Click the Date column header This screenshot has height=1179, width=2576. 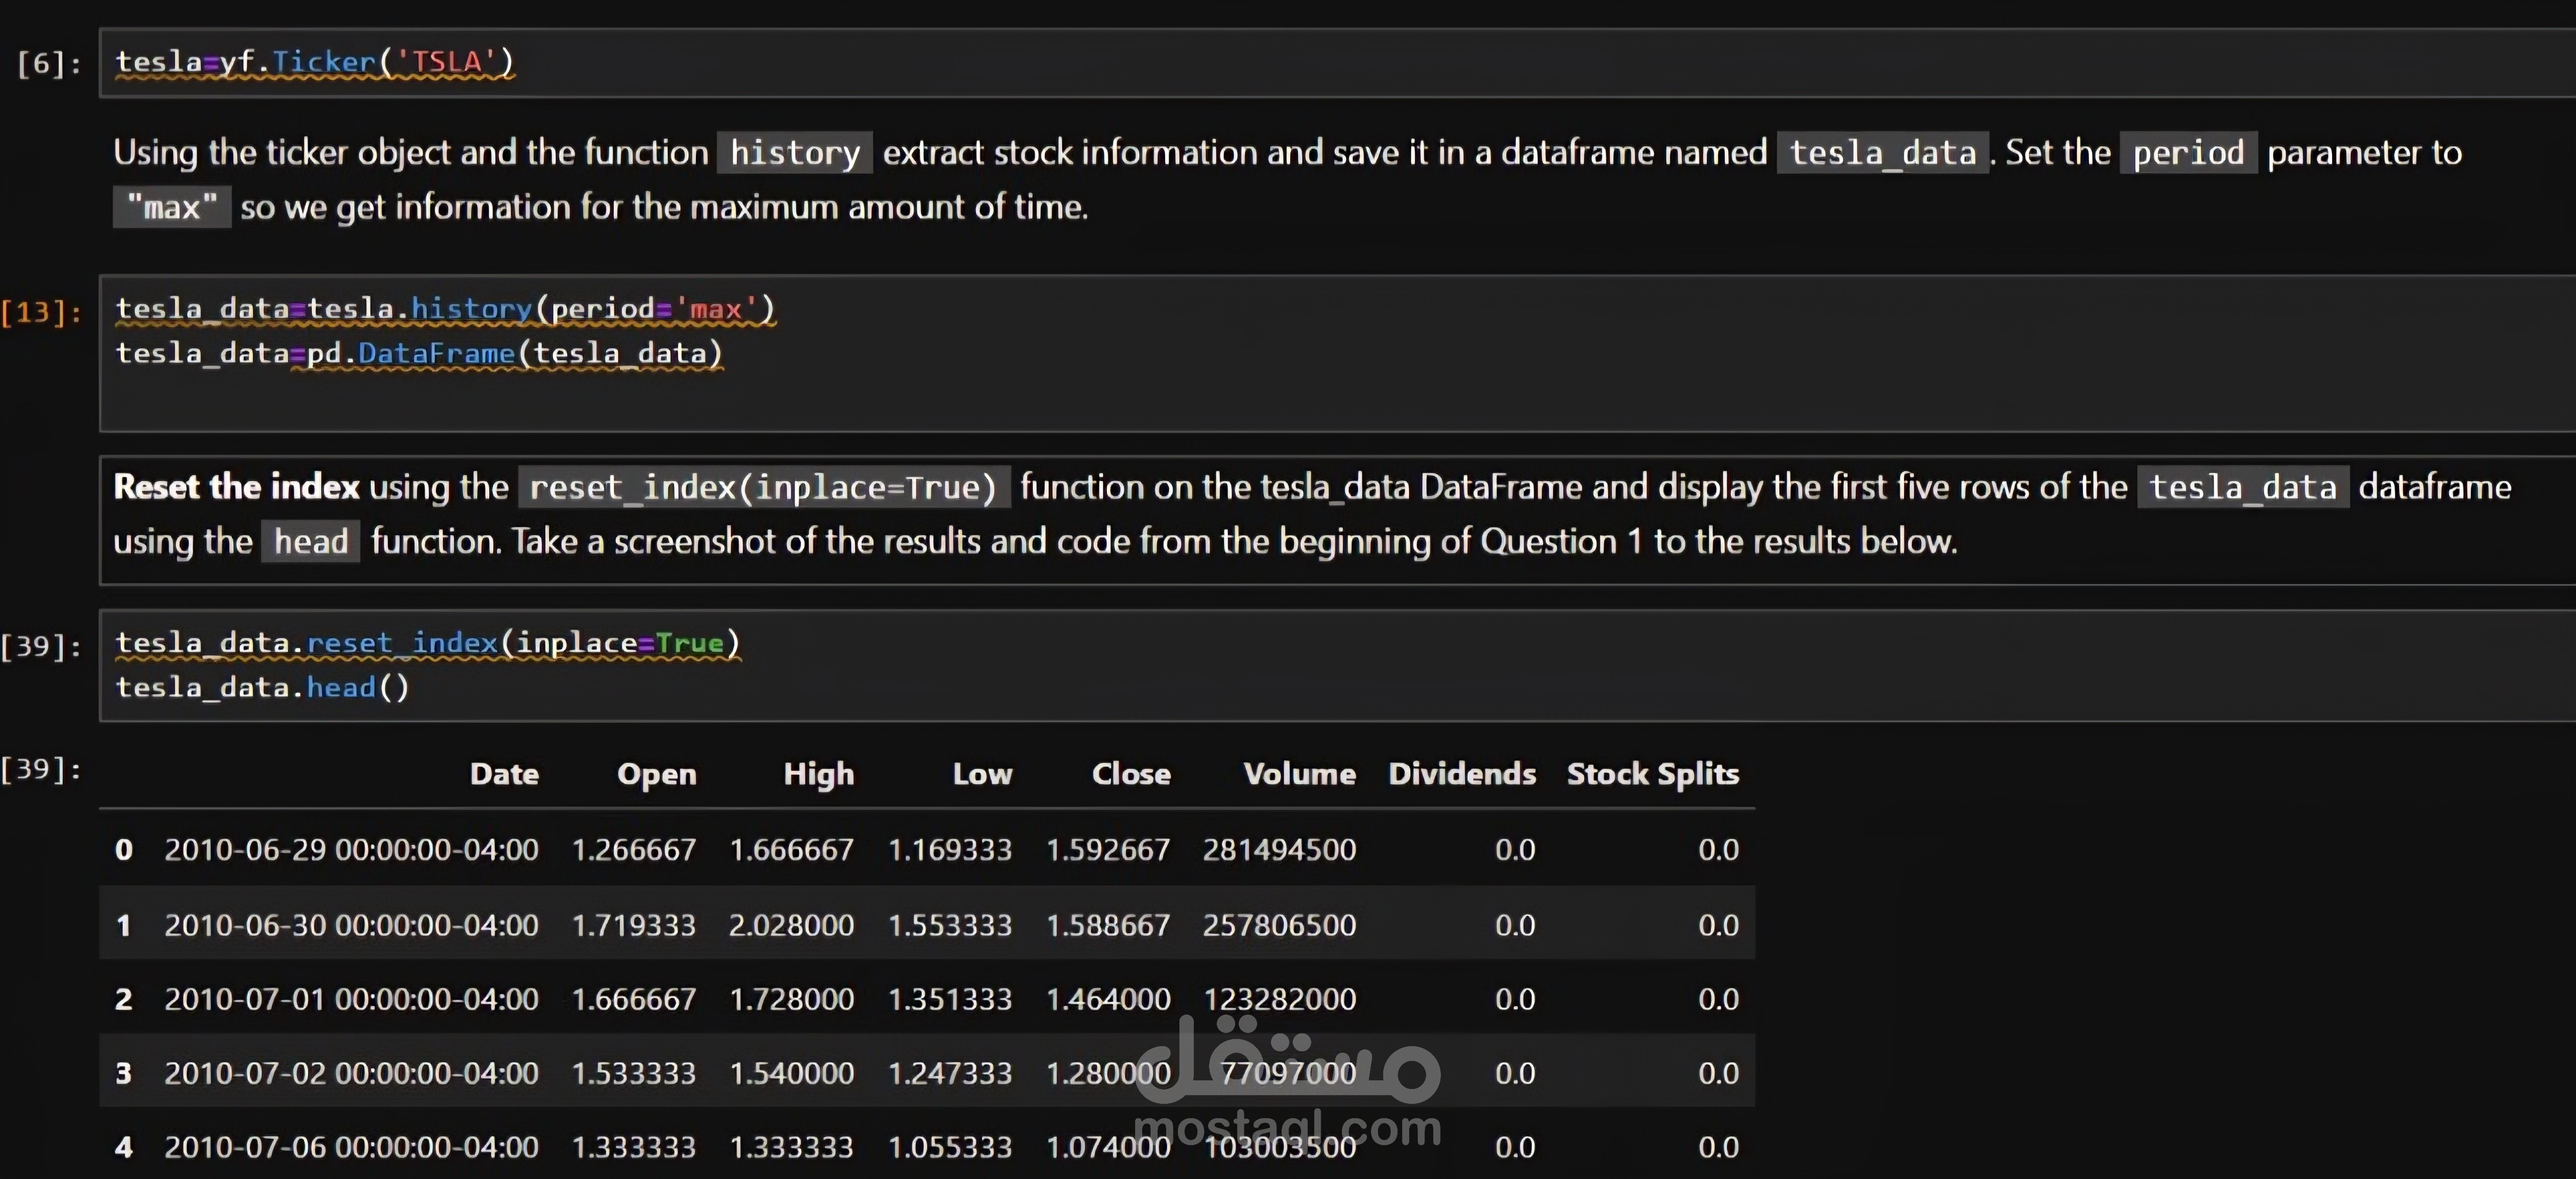pos(504,774)
